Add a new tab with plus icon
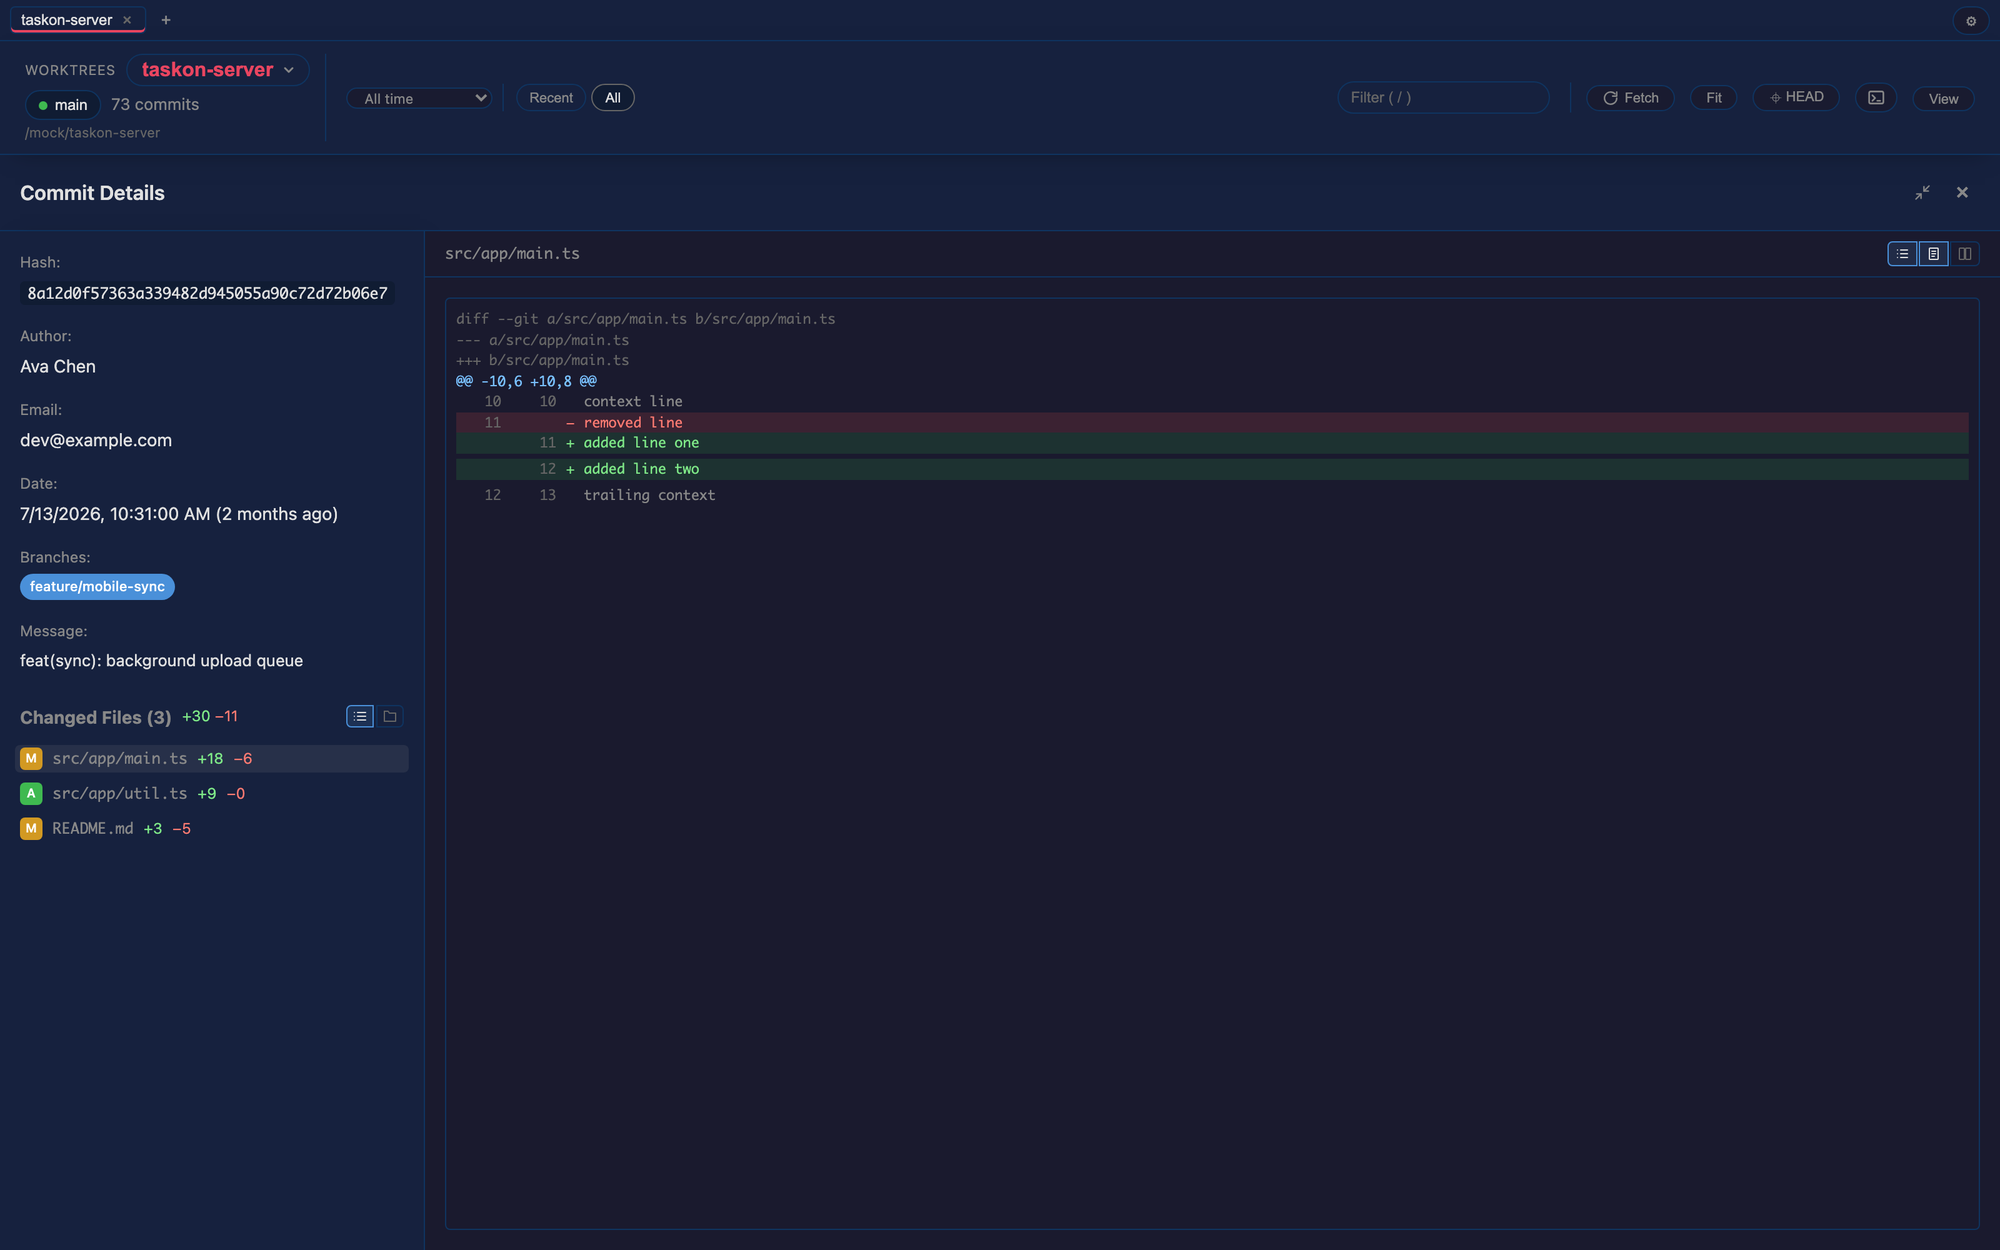Viewport: 2000px width, 1250px height. (x=166, y=20)
